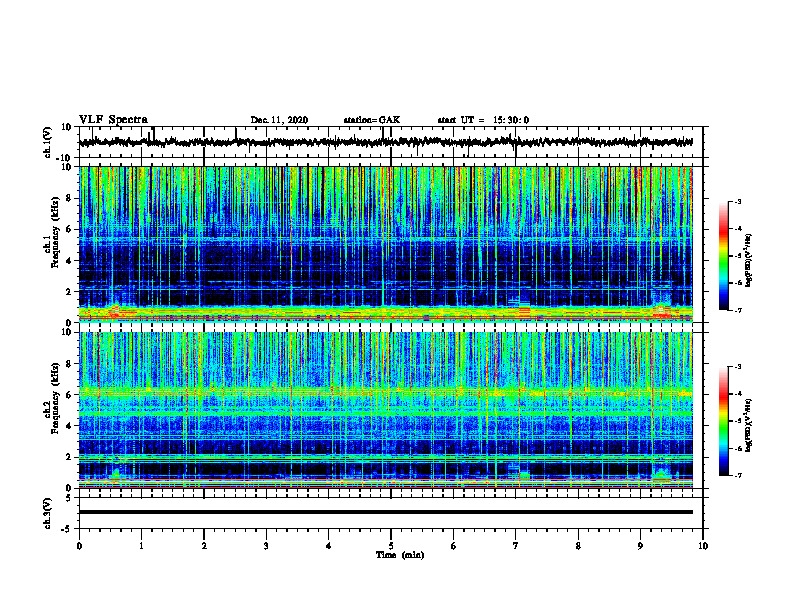Click the "-5" tick on the ch.3 axis
The width and height of the screenshot is (792, 612).
tap(68, 529)
